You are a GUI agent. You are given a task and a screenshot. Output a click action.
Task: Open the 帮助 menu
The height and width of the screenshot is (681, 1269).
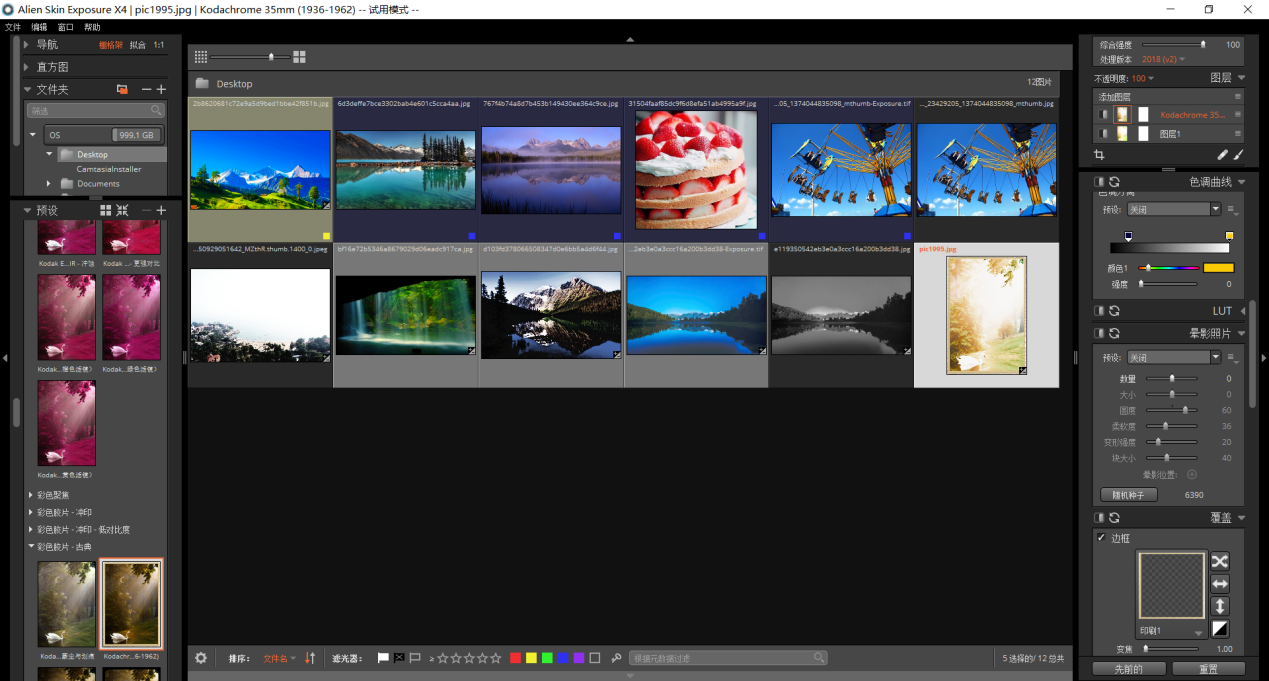[x=92, y=27]
